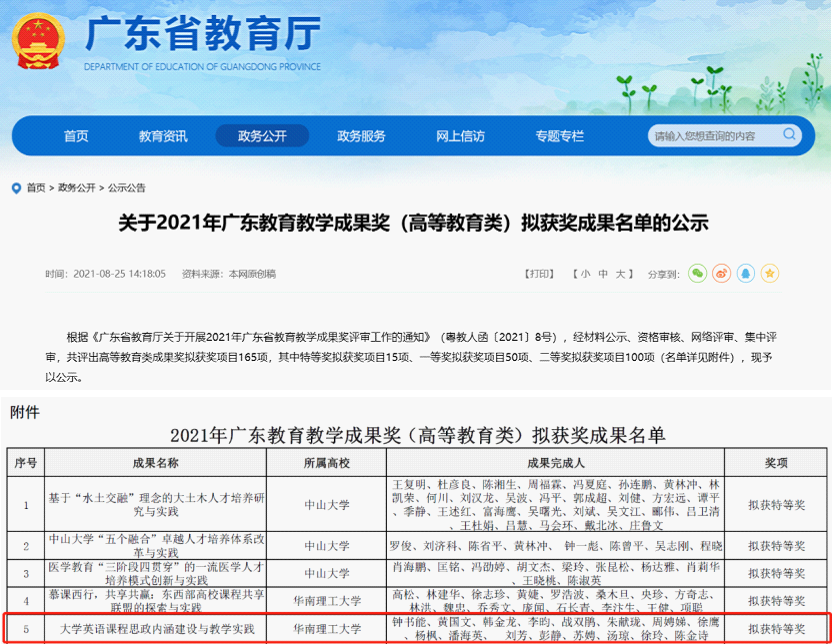
Task: Go to 政务服务 in the navigation bar
Action: pyautogui.click(x=361, y=136)
